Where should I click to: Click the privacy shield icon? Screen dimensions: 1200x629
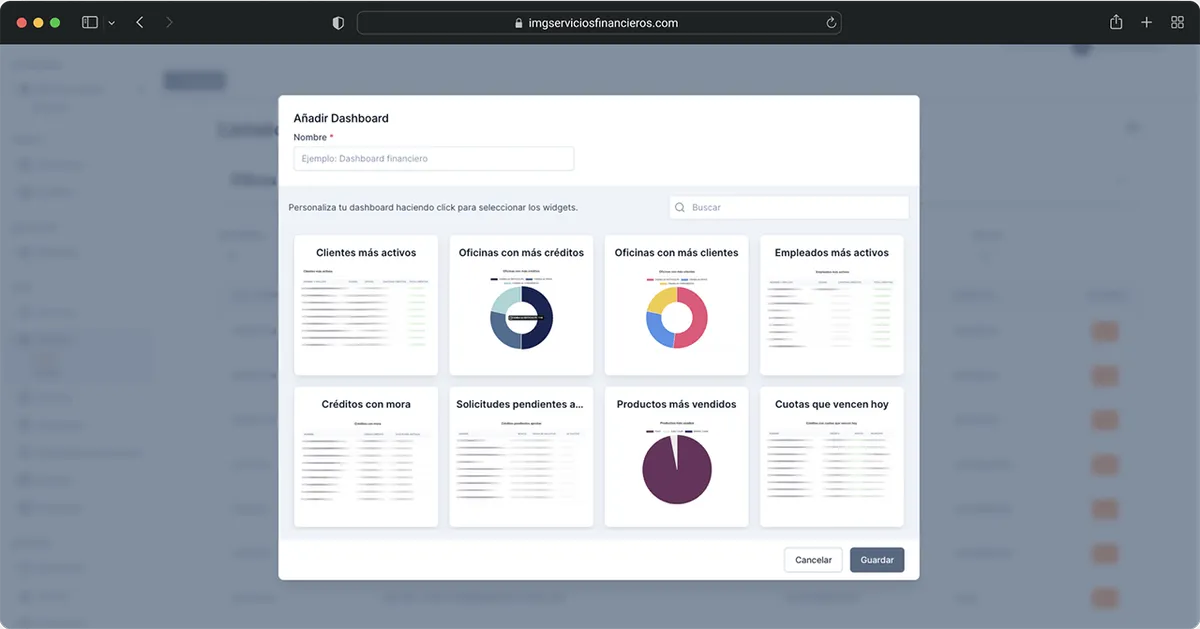[x=338, y=23]
